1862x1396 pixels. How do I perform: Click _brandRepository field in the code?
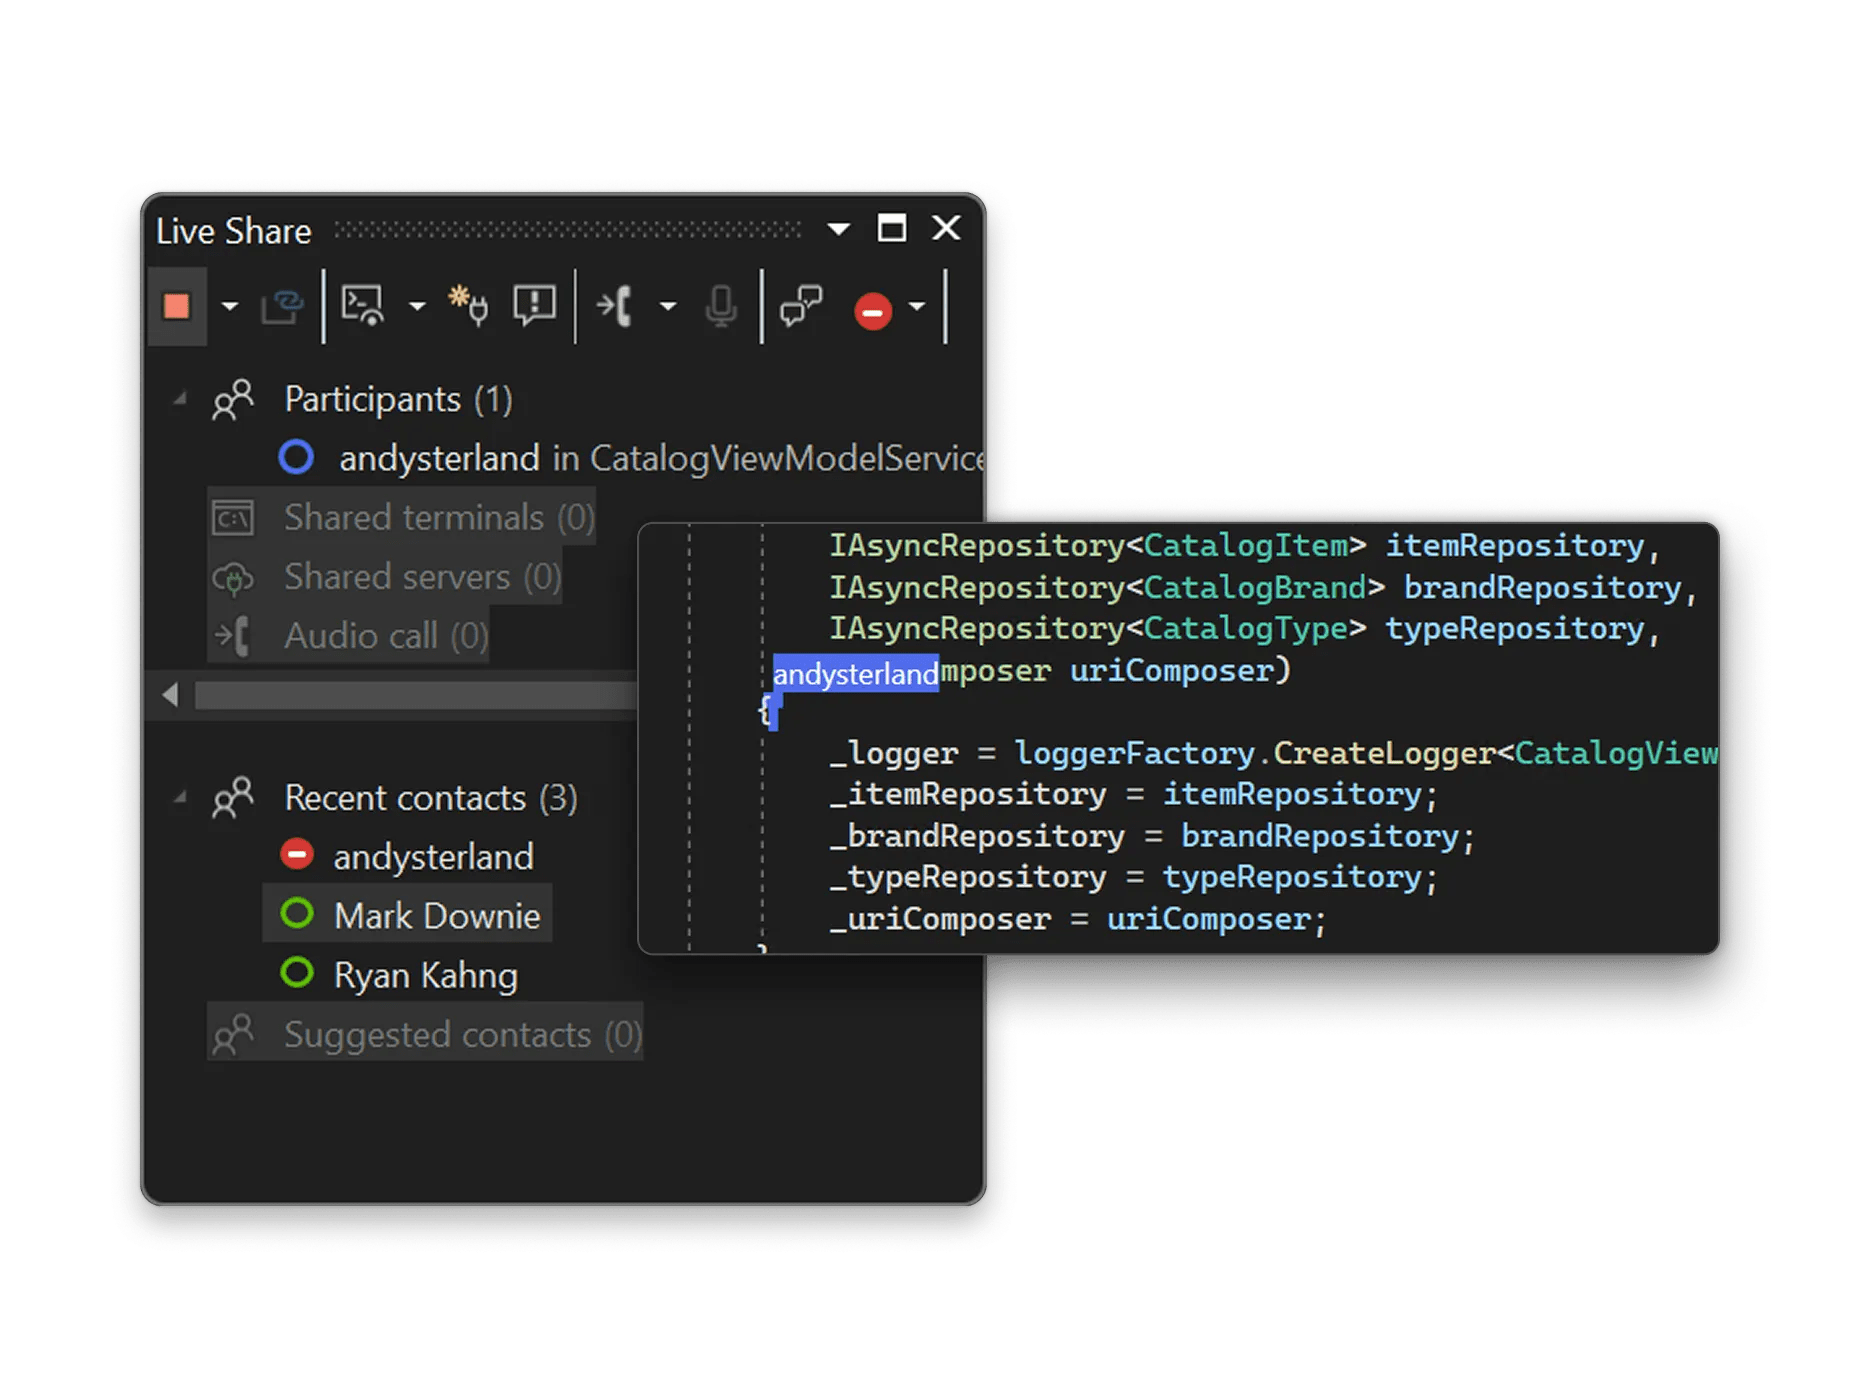click(977, 836)
